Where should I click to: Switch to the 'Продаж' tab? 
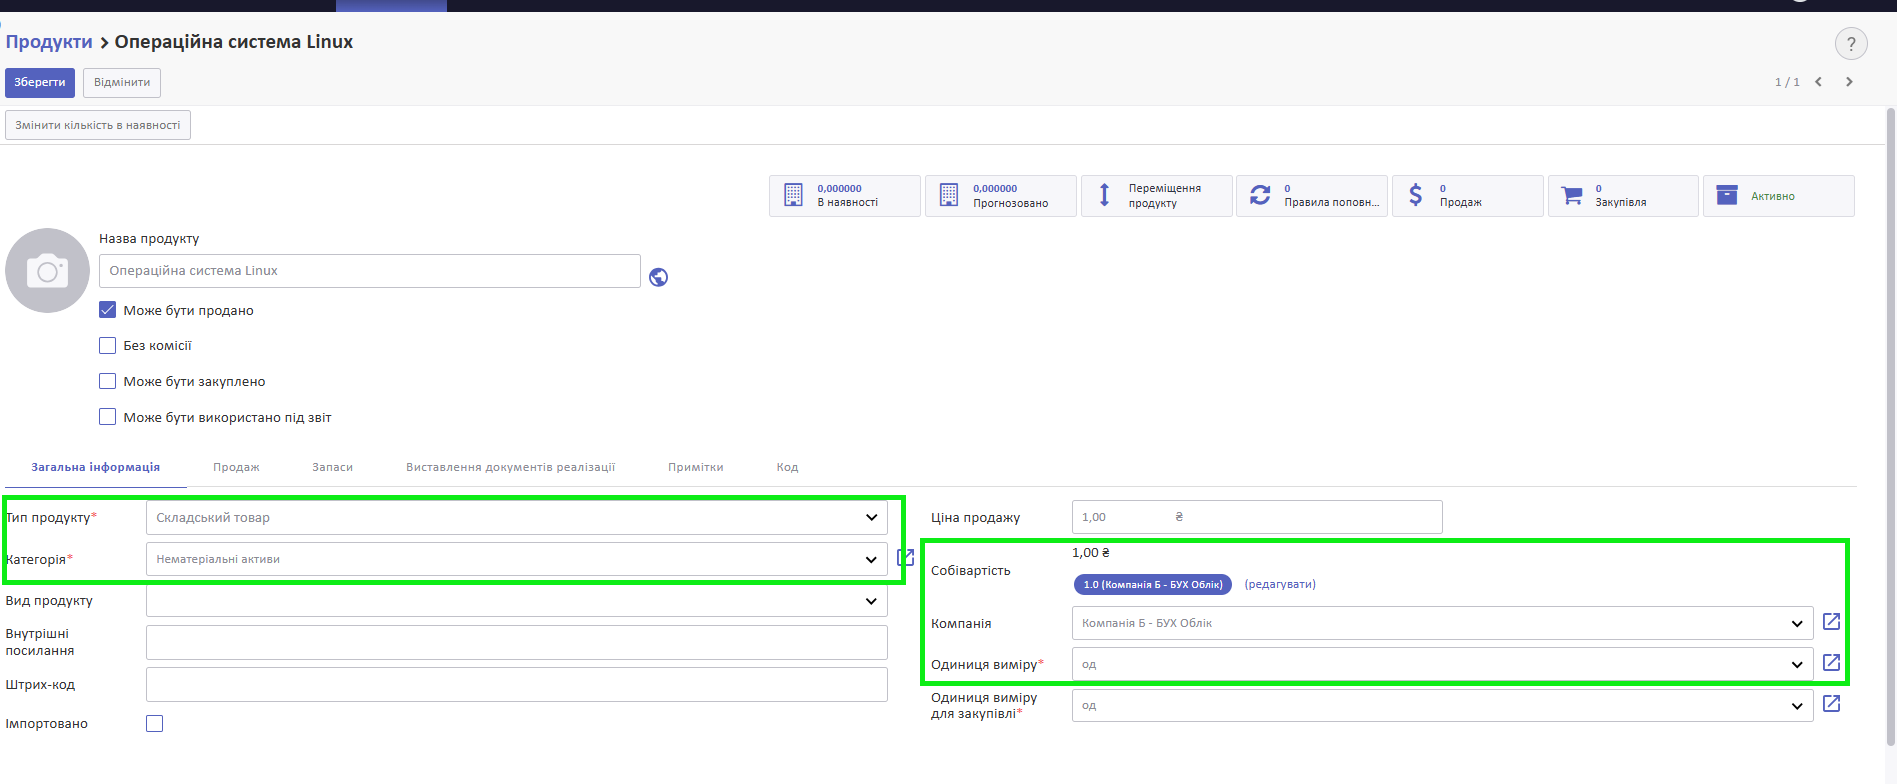pos(236,467)
